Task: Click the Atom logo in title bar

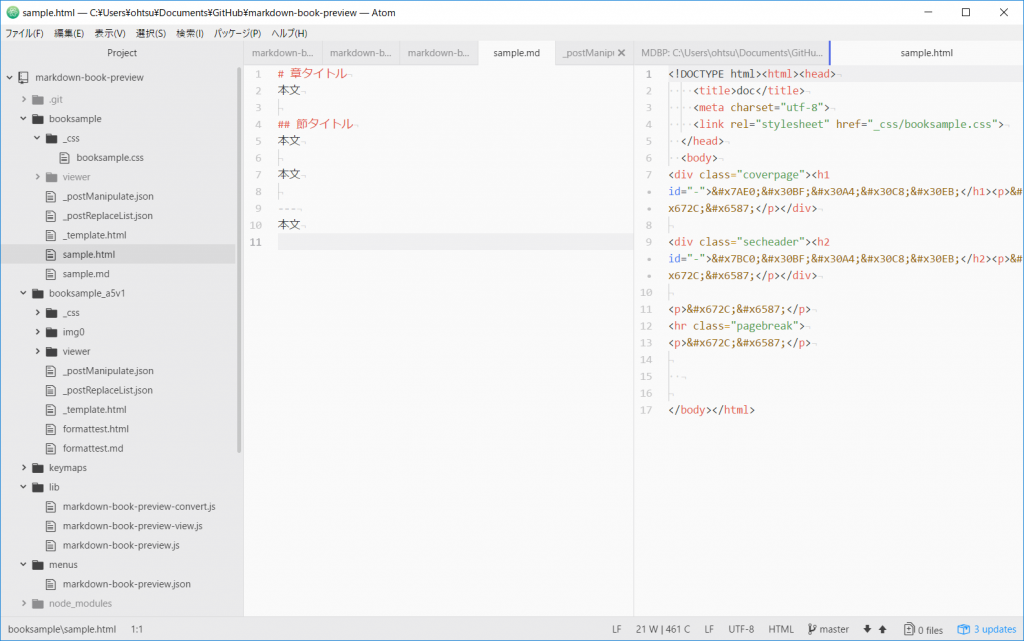Action: click(12, 12)
